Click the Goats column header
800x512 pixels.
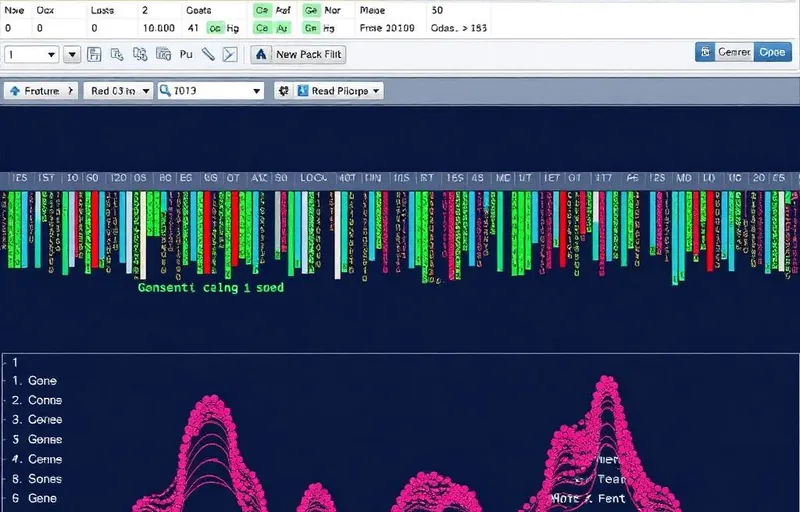(198, 10)
